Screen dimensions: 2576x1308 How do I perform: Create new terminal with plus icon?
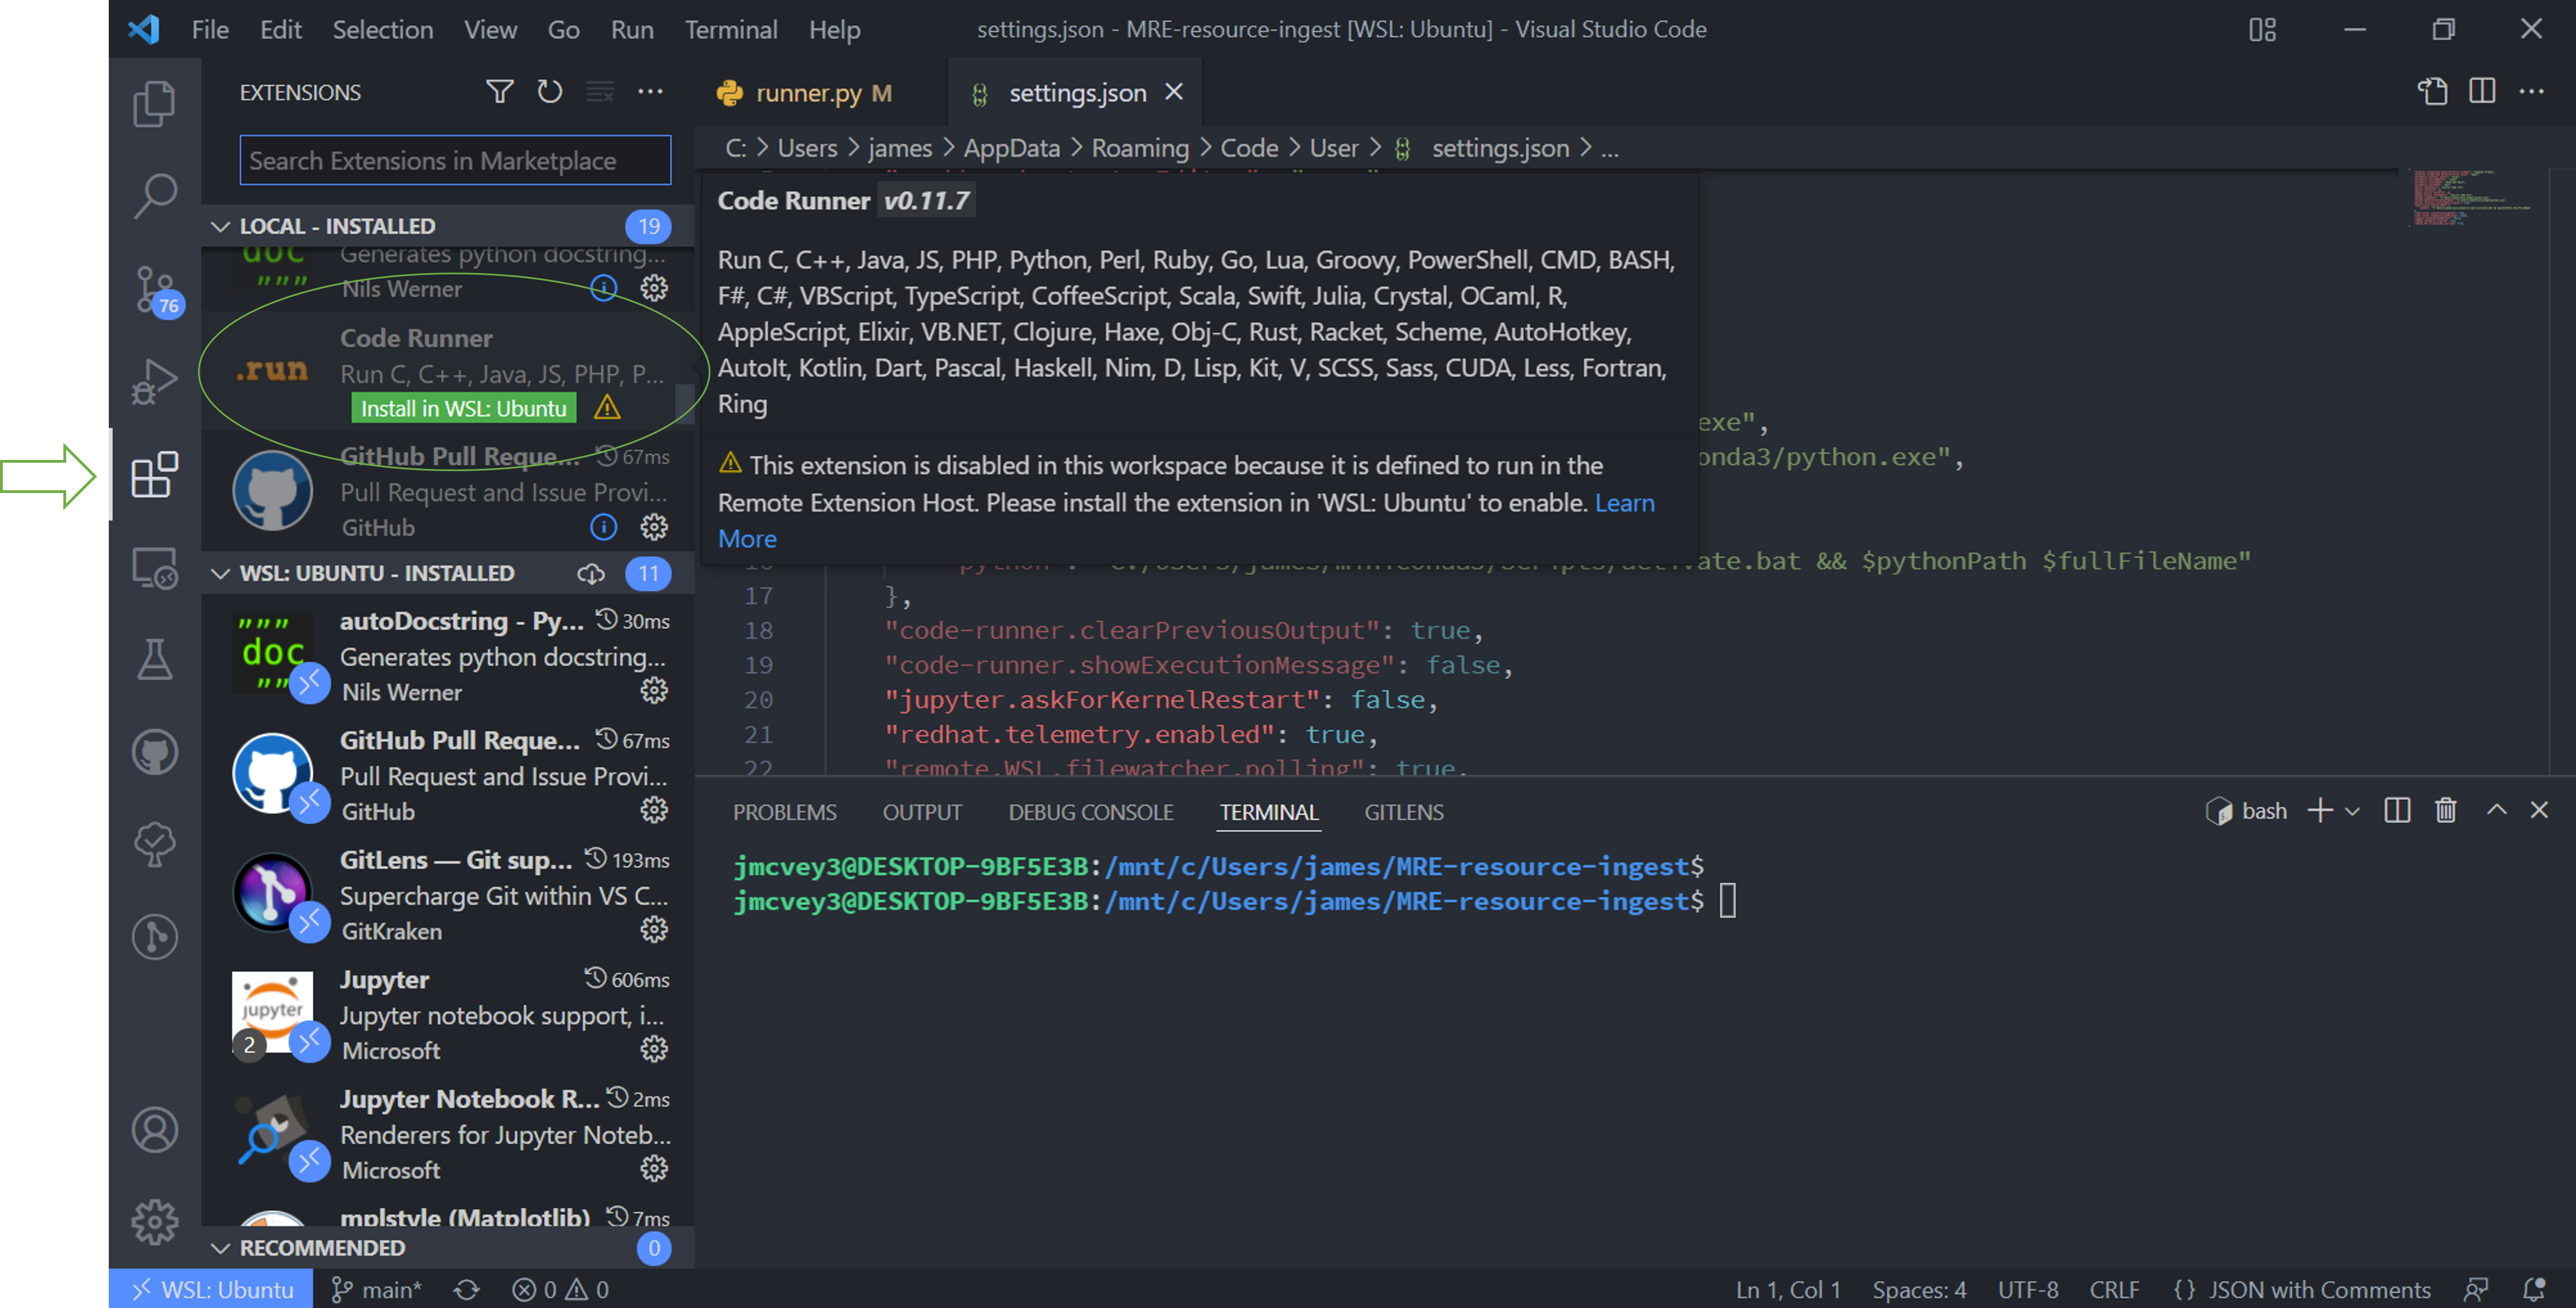click(2320, 810)
